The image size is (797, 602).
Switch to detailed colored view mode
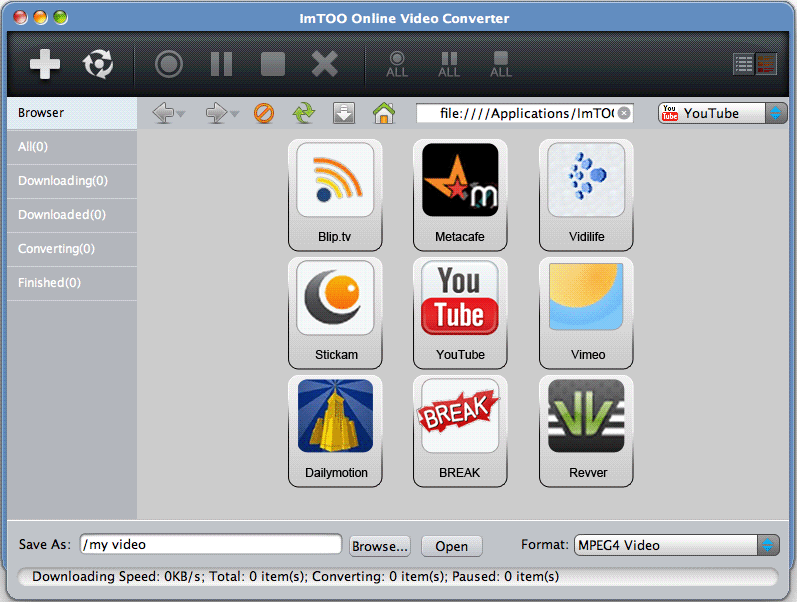pos(766,65)
